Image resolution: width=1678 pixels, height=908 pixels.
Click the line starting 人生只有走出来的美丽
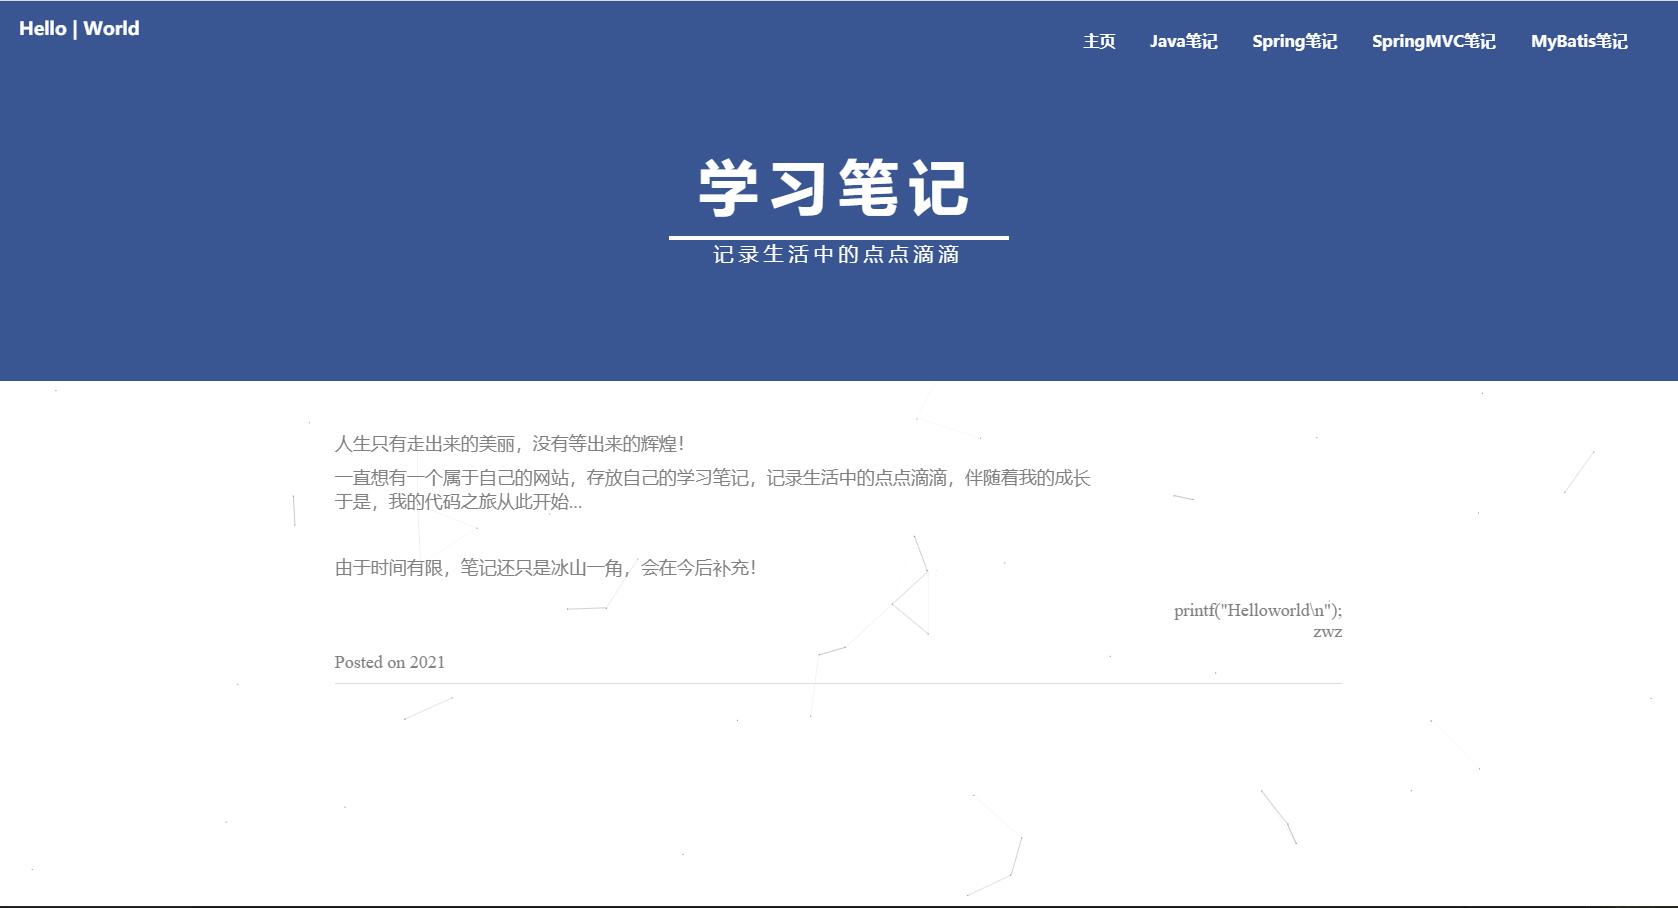click(x=510, y=444)
